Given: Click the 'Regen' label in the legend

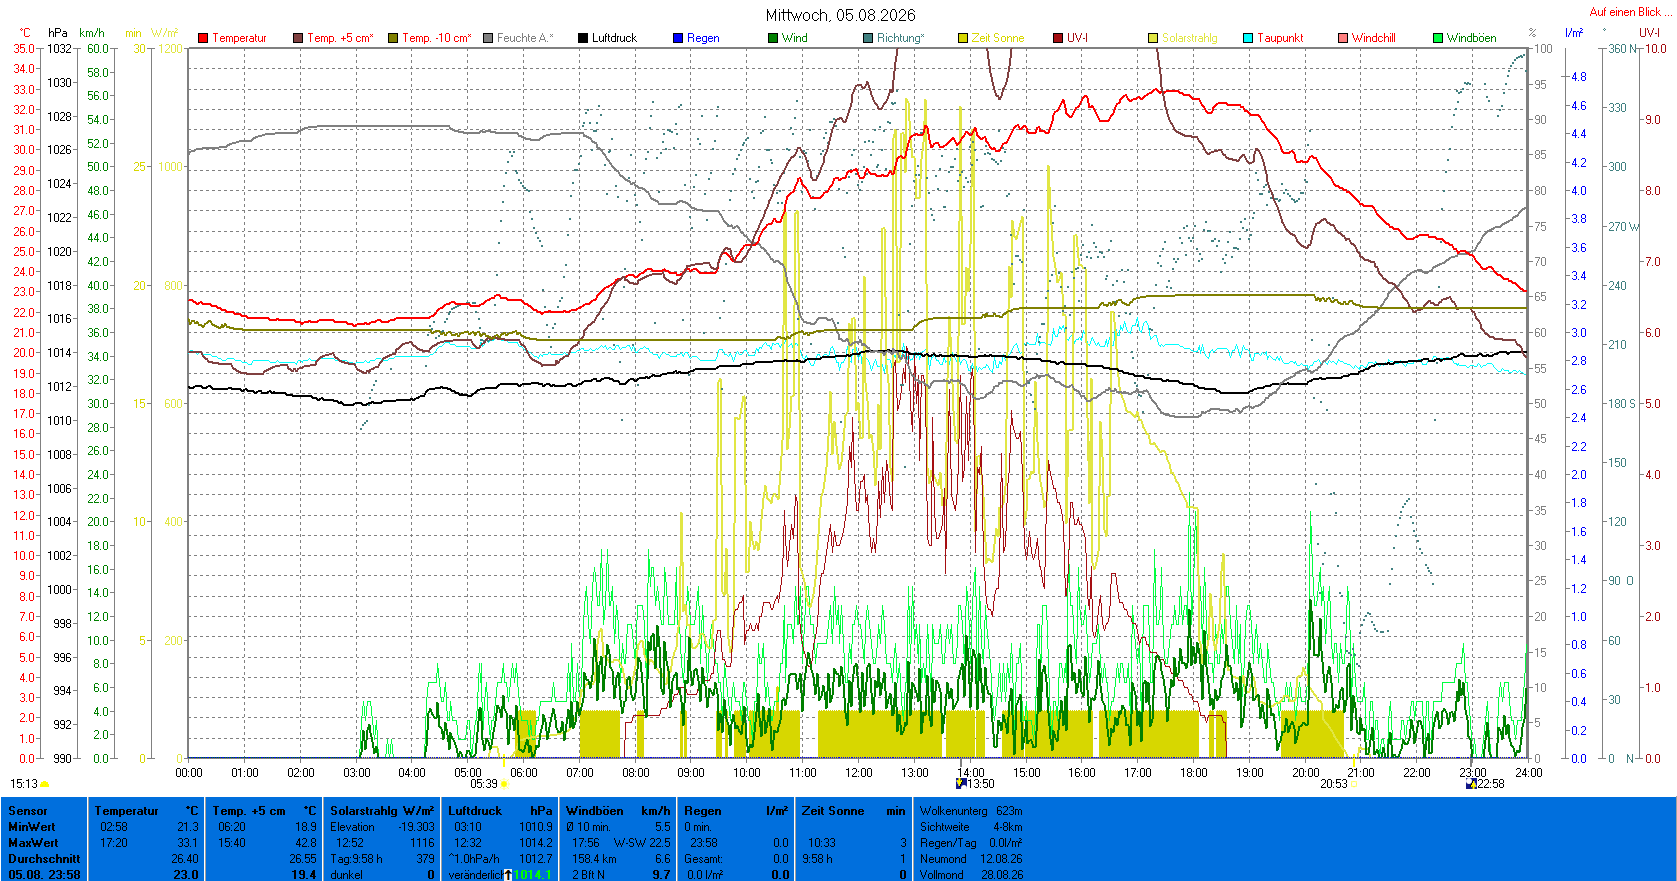Looking at the screenshot, I should [703, 38].
